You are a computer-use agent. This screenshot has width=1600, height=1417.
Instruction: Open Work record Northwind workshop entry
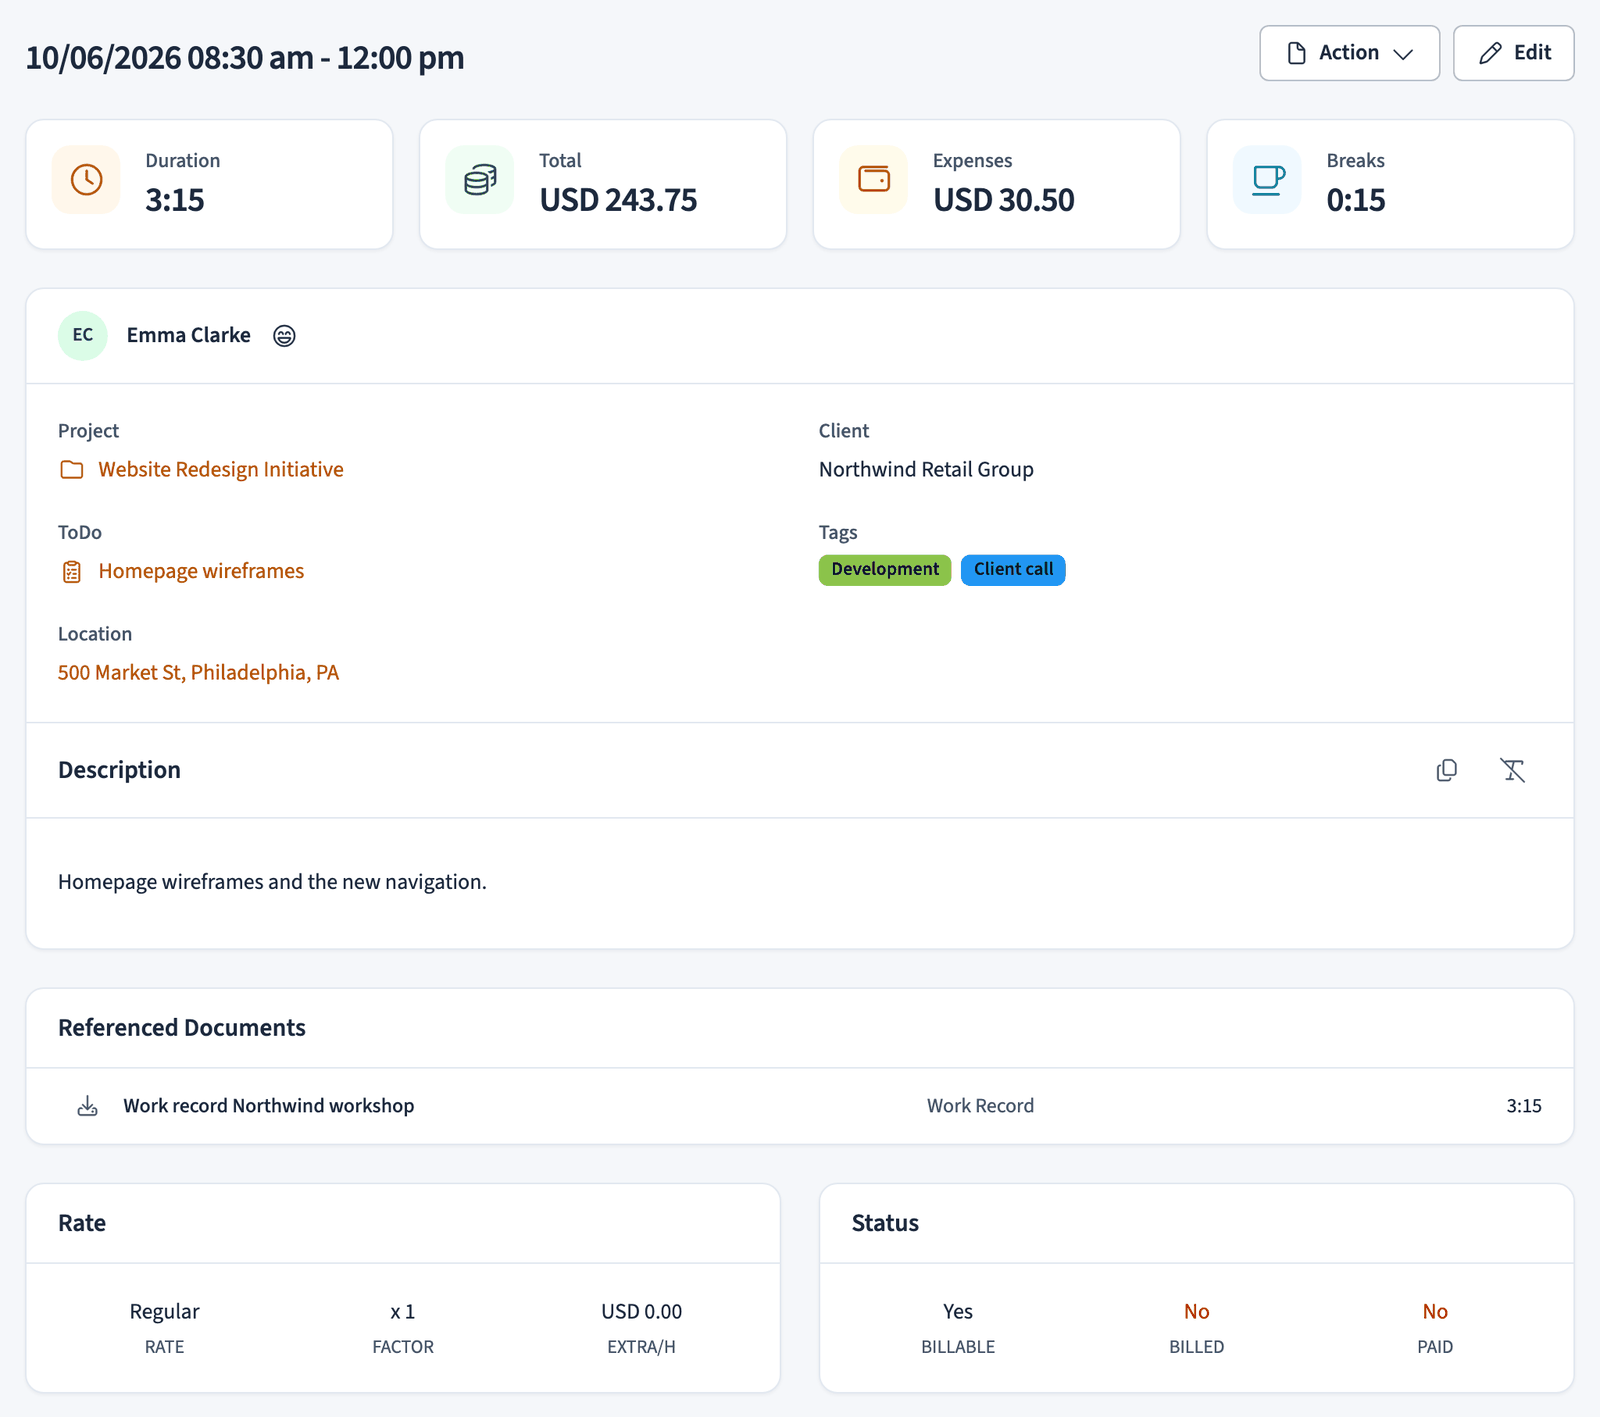pos(268,1106)
